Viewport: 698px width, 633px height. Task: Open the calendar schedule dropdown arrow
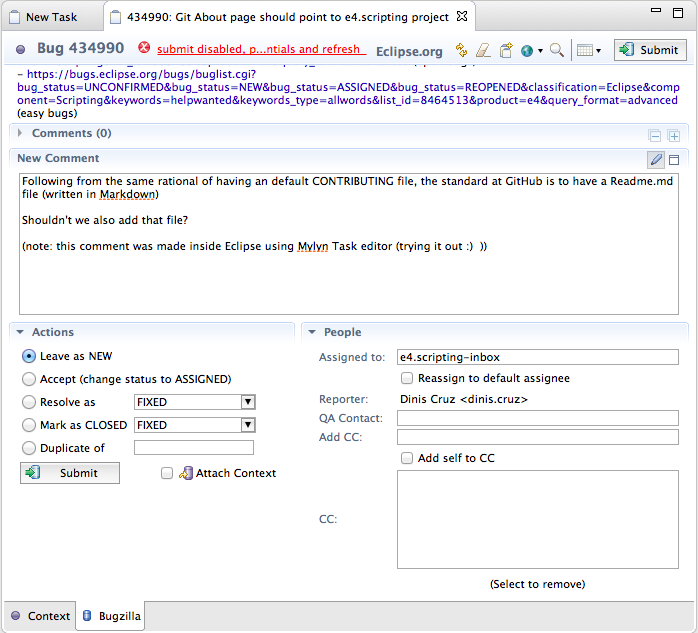599,51
